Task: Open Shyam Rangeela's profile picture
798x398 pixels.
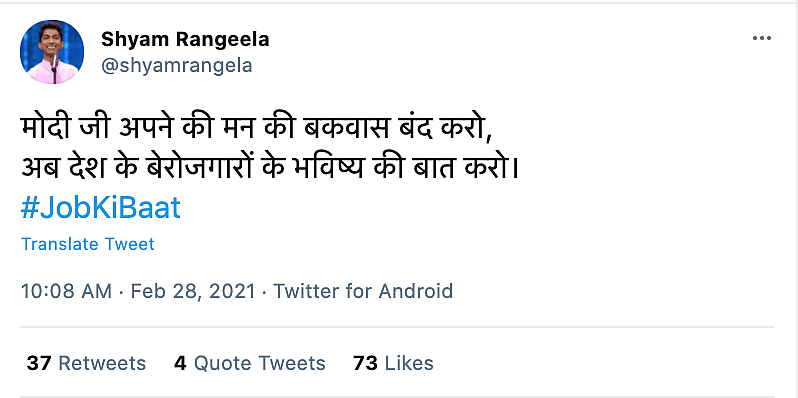Action: click(x=52, y=52)
